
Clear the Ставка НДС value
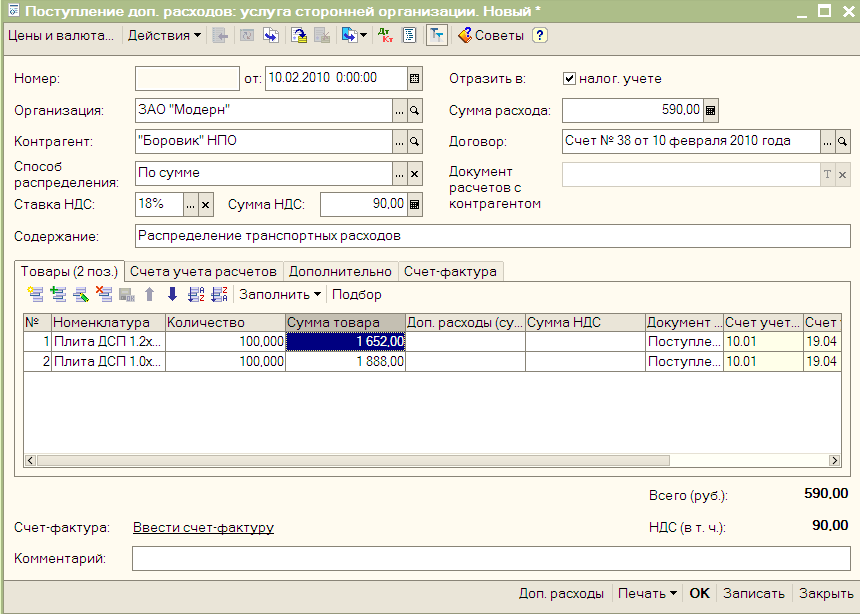[x=206, y=205]
